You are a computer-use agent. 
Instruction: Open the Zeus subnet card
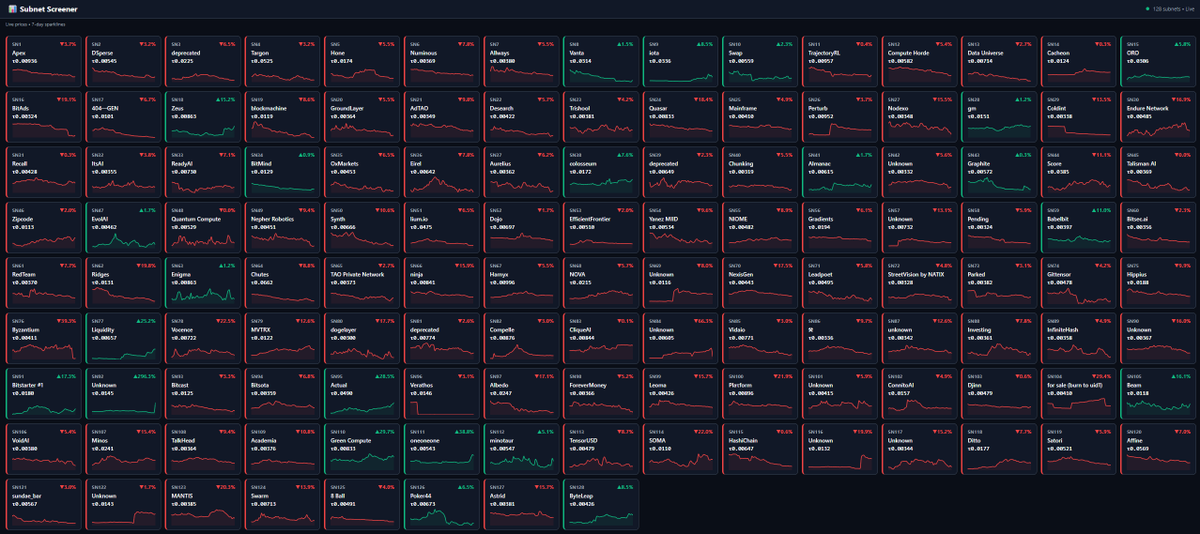click(x=203, y=119)
